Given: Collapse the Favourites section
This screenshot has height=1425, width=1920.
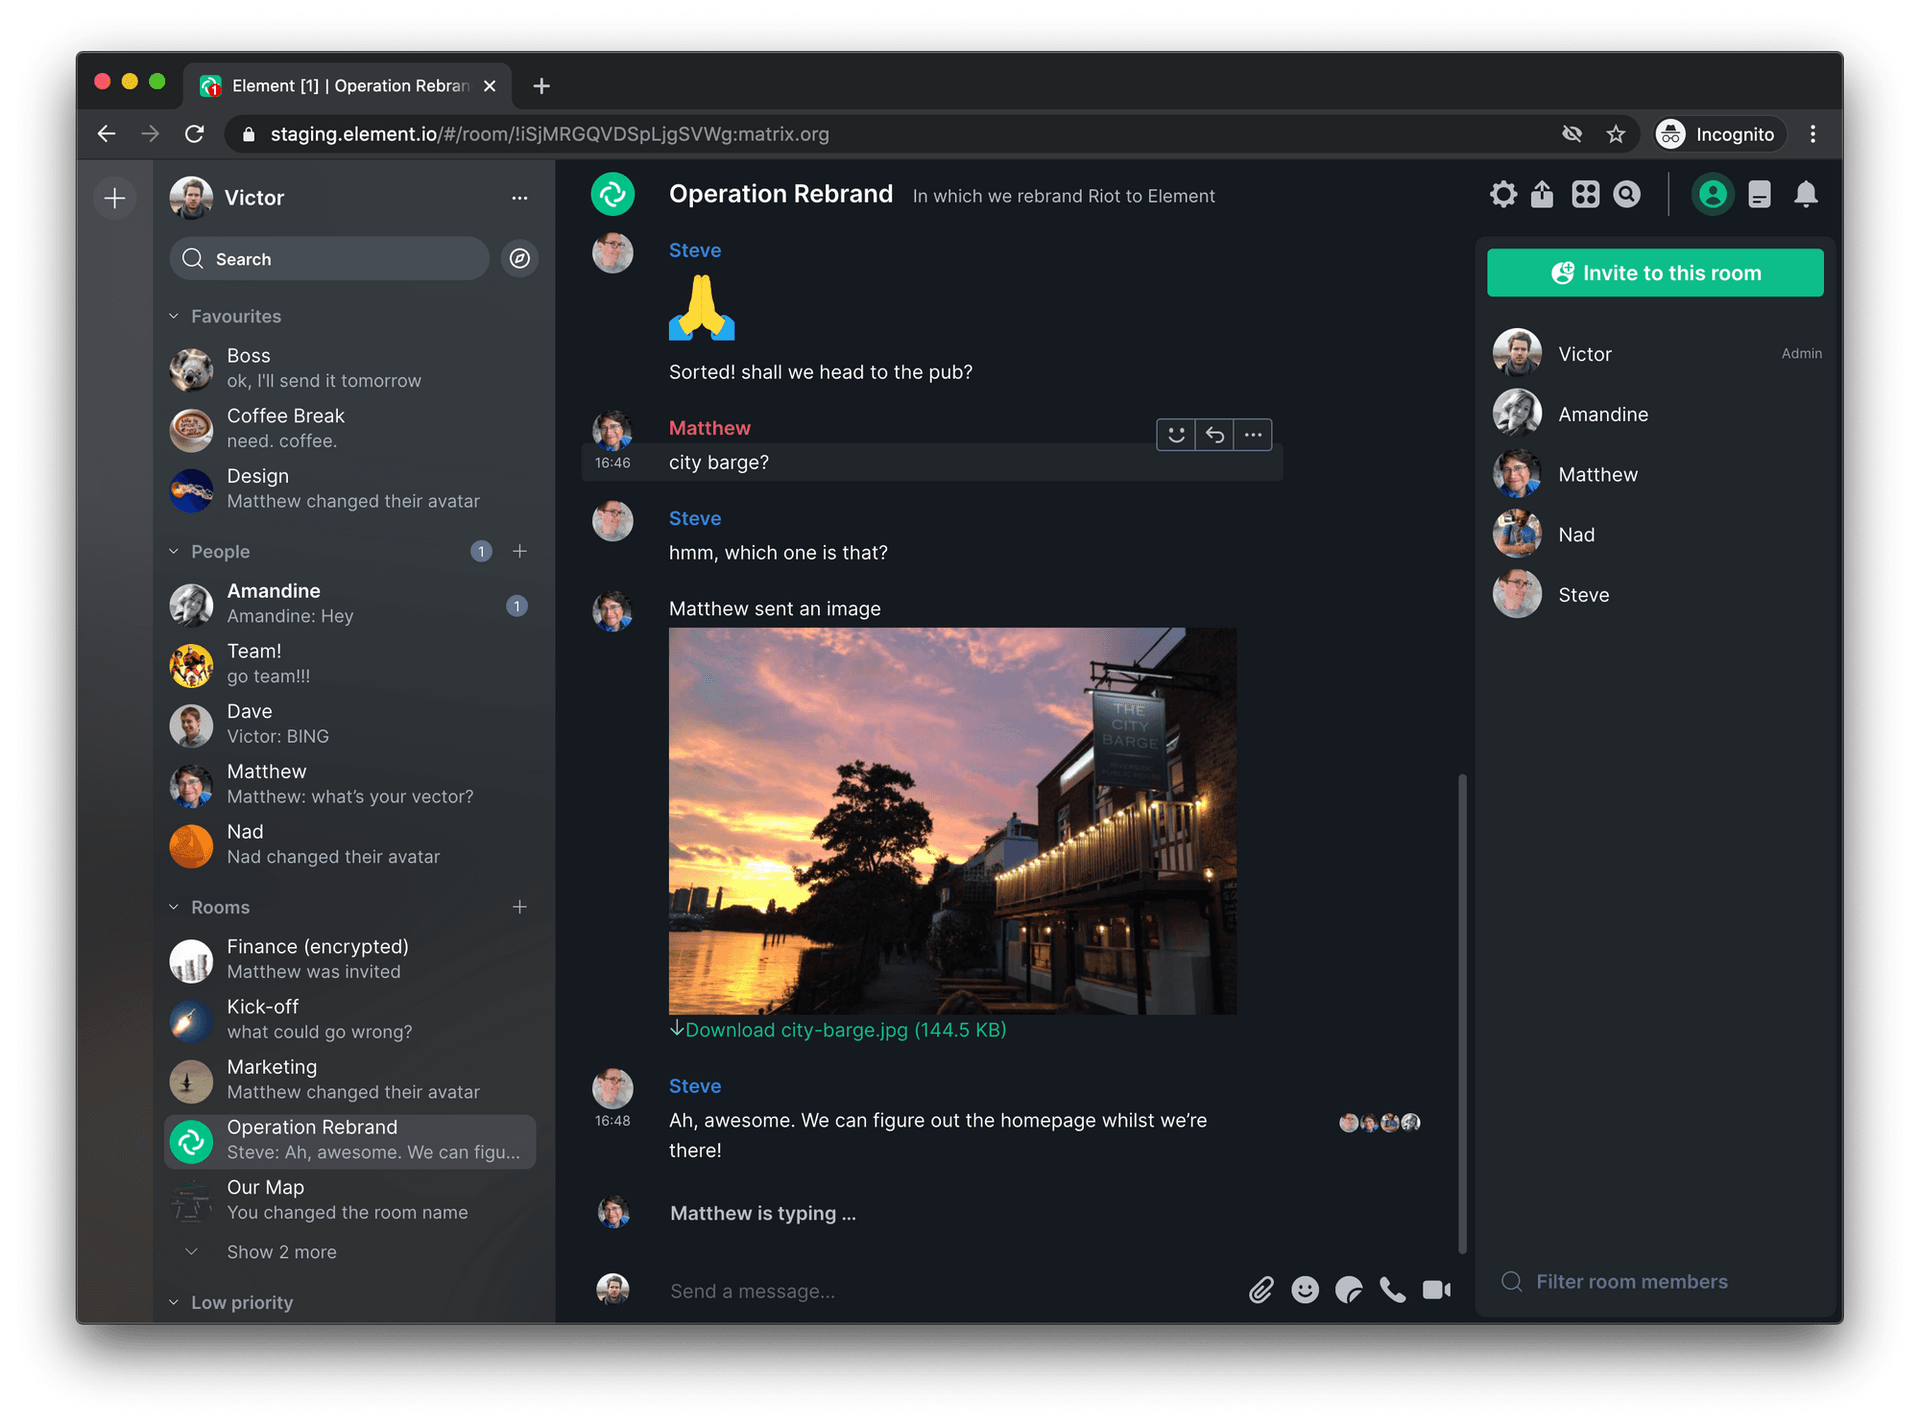Looking at the screenshot, I should (x=174, y=316).
